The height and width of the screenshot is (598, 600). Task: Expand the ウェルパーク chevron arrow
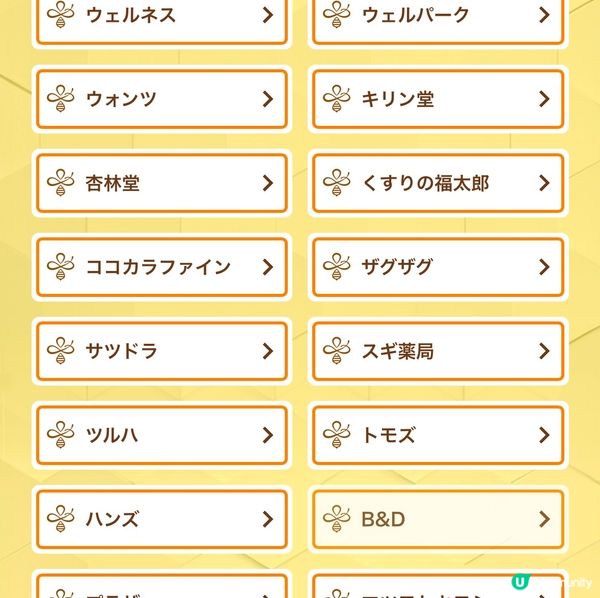[544, 15]
